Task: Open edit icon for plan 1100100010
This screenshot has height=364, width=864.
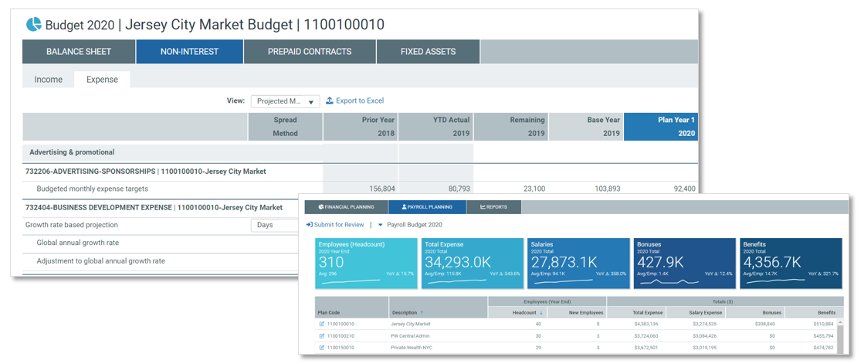Action: 322,324
